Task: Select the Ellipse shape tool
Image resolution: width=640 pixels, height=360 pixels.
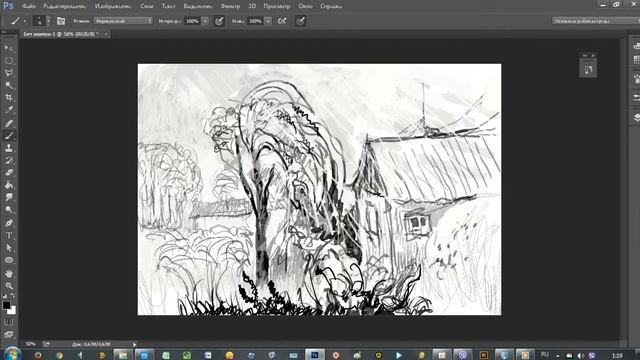Action: point(9,260)
